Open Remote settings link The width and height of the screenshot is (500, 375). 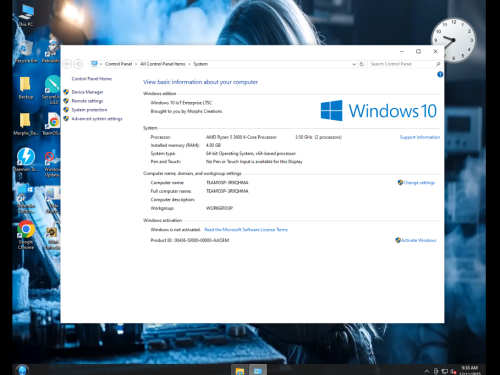click(x=87, y=101)
